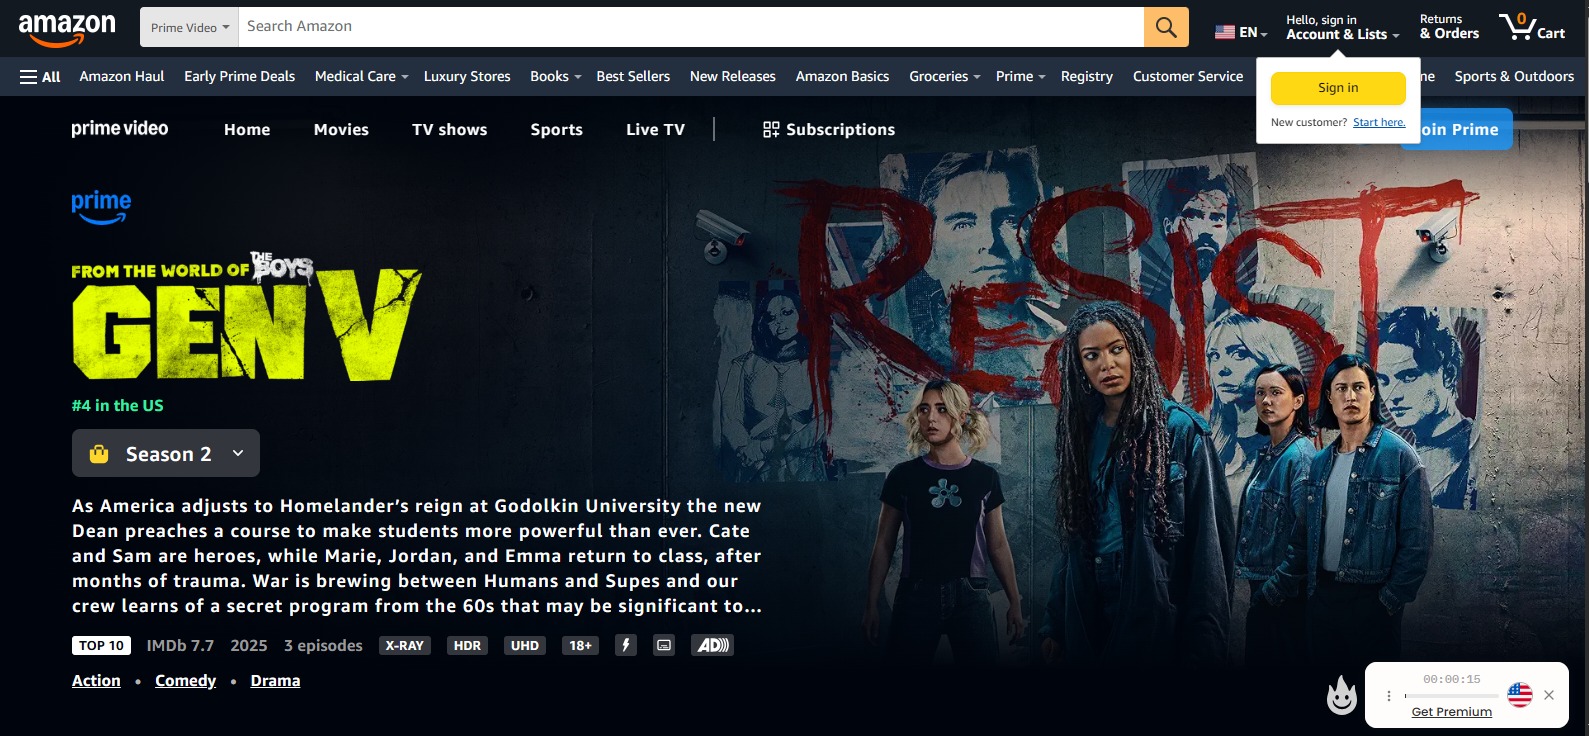
Task: Click the orange search magnifier button
Action: click(x=1166, y=27)
